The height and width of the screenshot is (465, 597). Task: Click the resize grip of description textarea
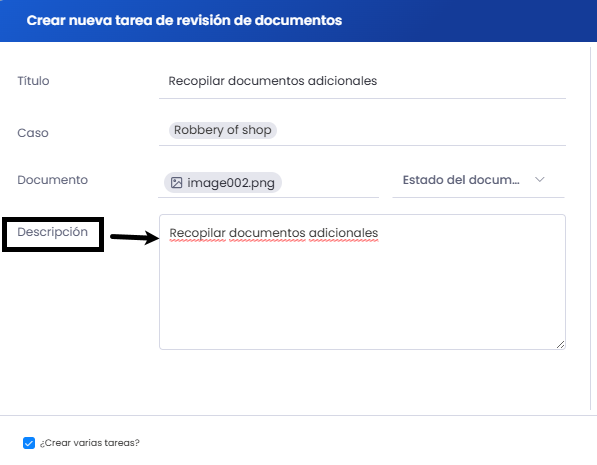(x=560, y=344)
